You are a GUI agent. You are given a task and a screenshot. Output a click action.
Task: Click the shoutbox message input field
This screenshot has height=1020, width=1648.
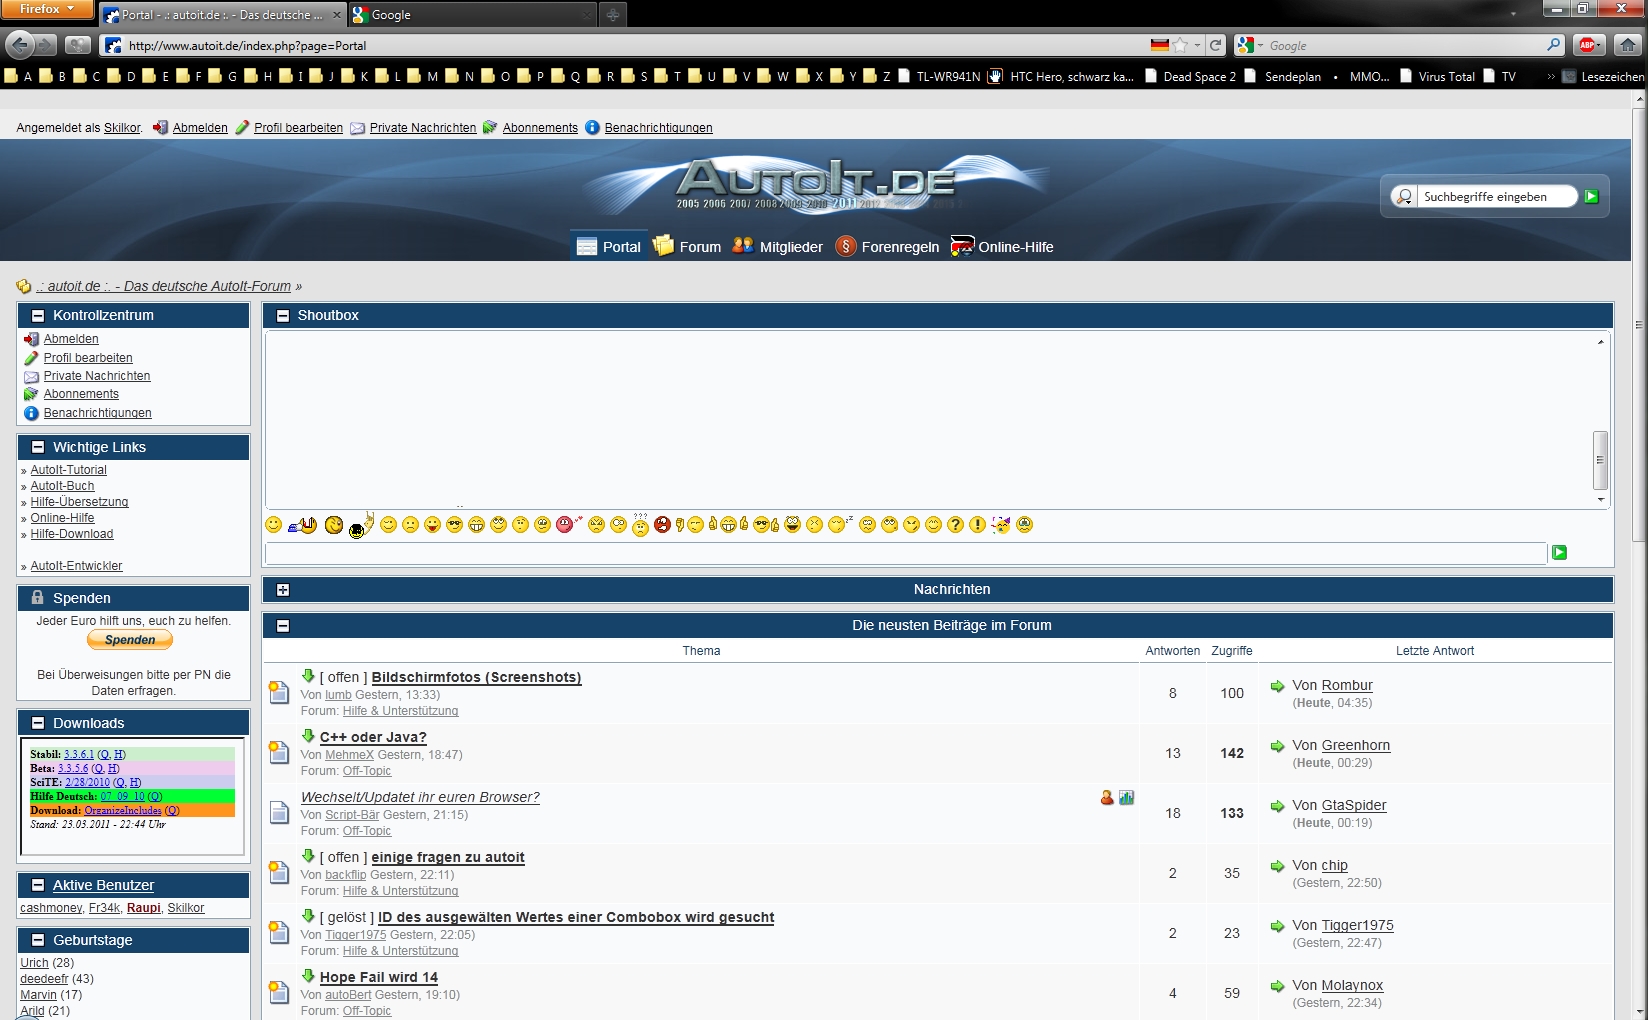click(905, 553)
